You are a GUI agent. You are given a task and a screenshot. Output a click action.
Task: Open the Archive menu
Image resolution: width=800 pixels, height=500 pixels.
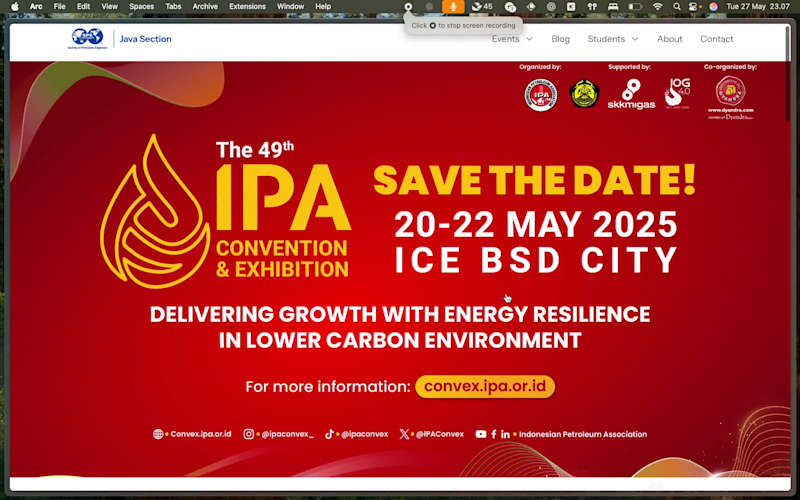205,7
